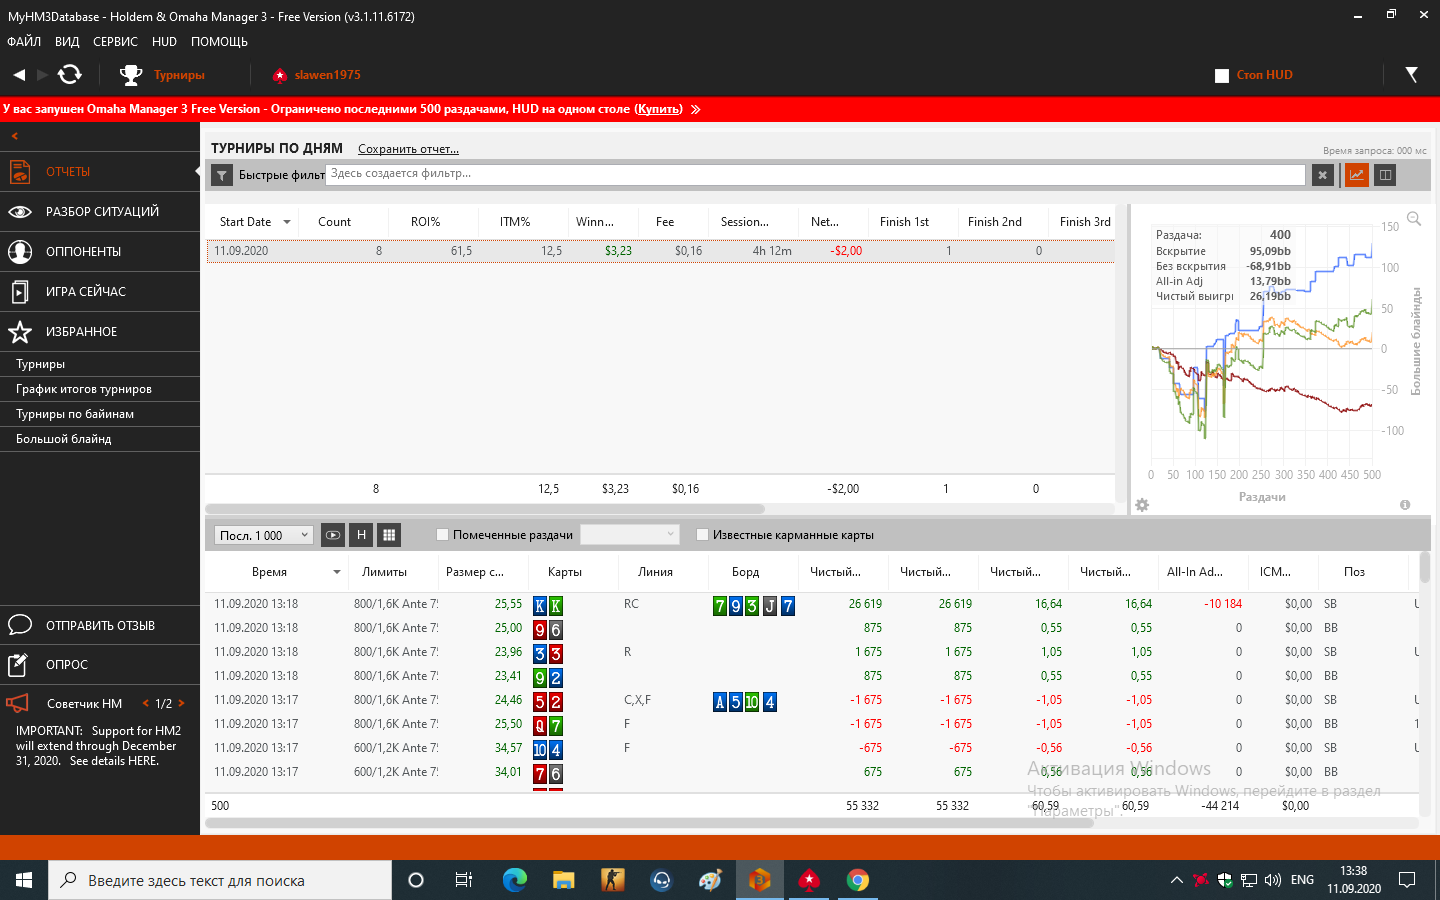Clear the quick filter with X
The height and width of the screenshot is (900, 1440).
point(1323,175)
